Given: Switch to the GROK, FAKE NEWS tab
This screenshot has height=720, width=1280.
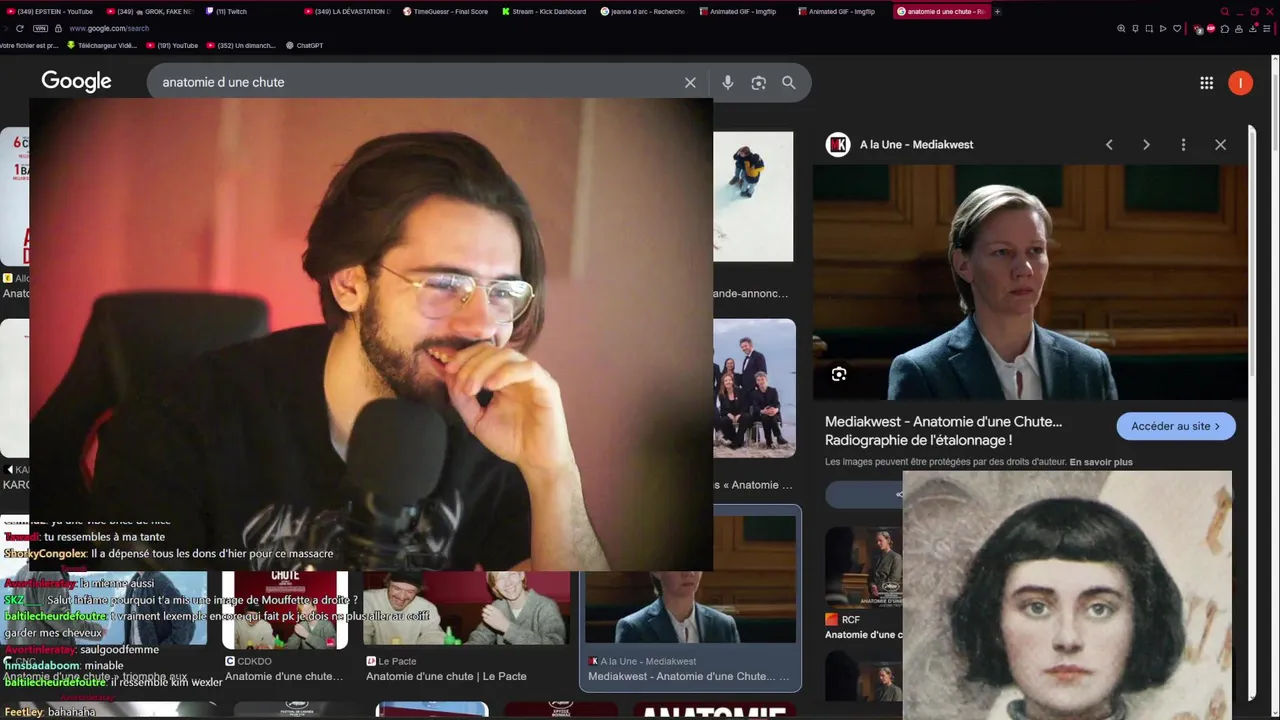Looking at the screenshot, I should 150,12.
